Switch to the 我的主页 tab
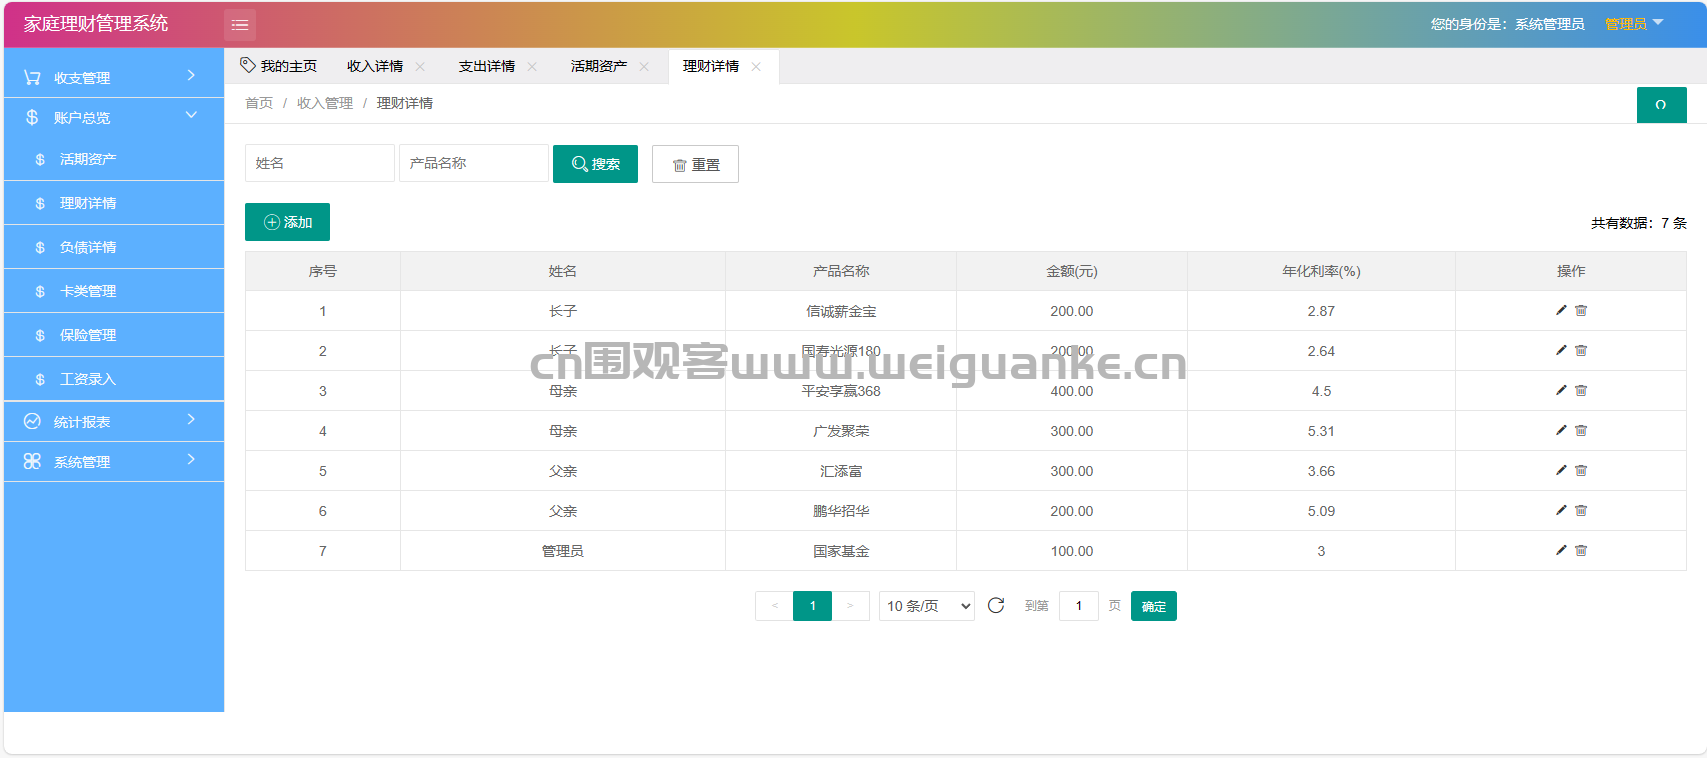This screenshot has width=1707, height=758. click(279, 66)
